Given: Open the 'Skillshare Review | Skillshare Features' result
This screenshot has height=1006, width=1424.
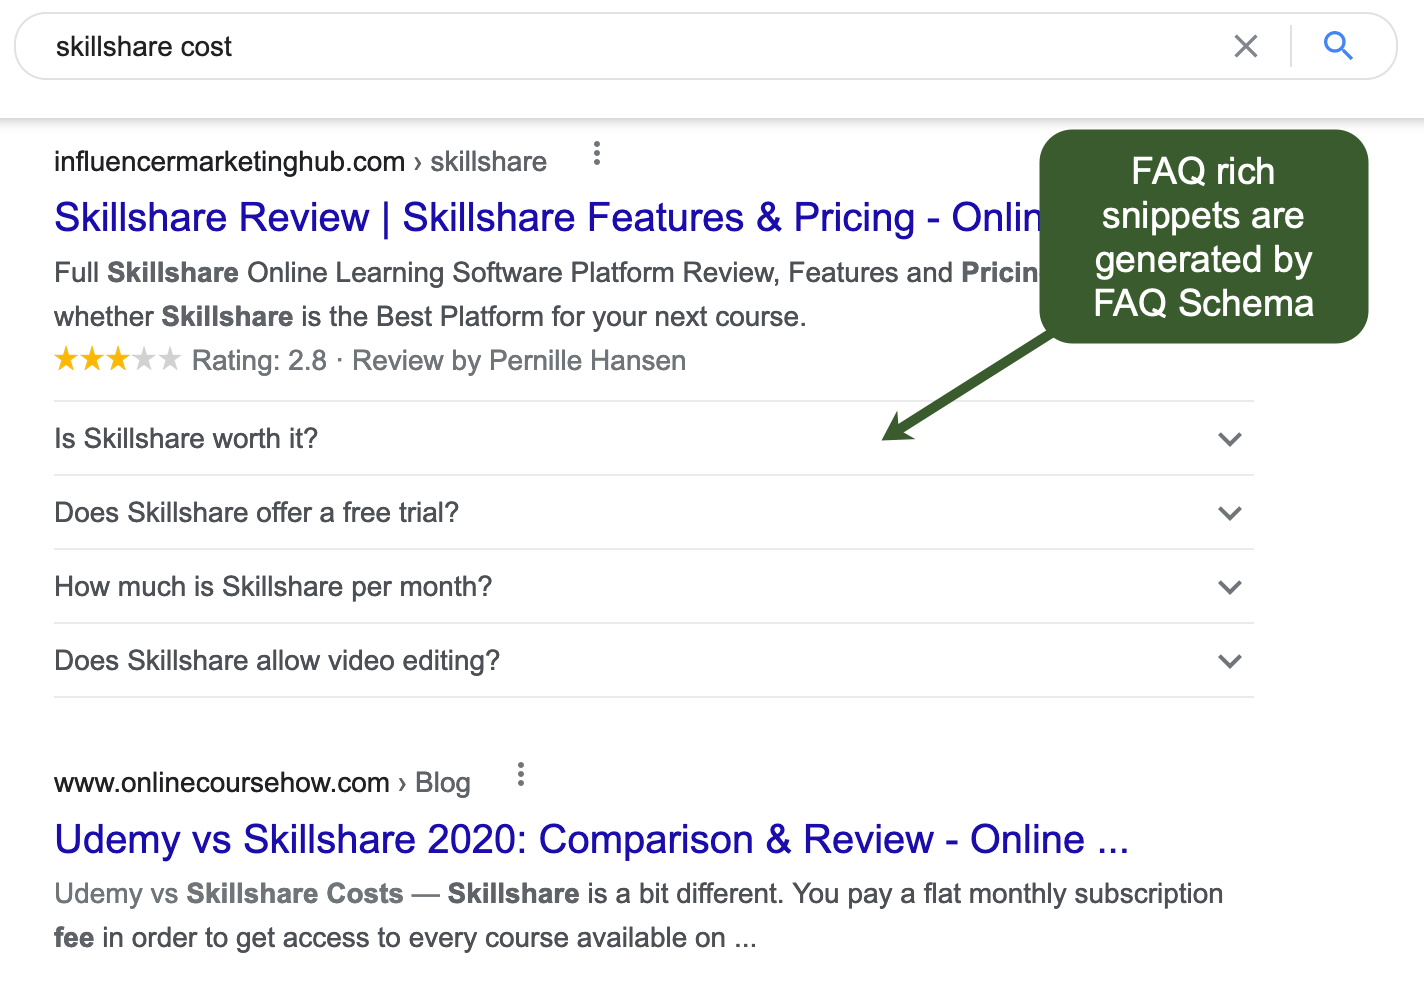Looking at the screenshot, I should (x=547, y=217).
